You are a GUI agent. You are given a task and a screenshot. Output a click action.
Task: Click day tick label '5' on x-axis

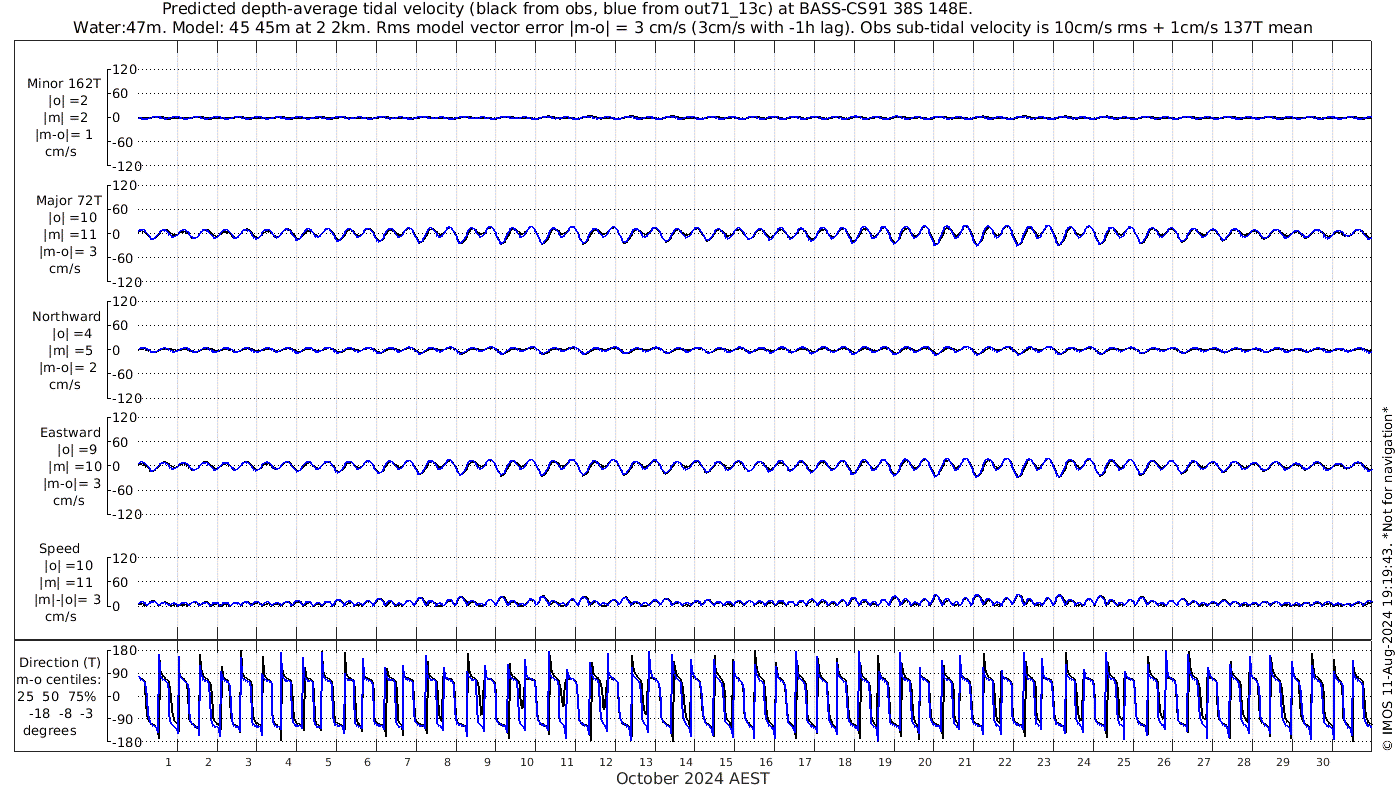327,762
